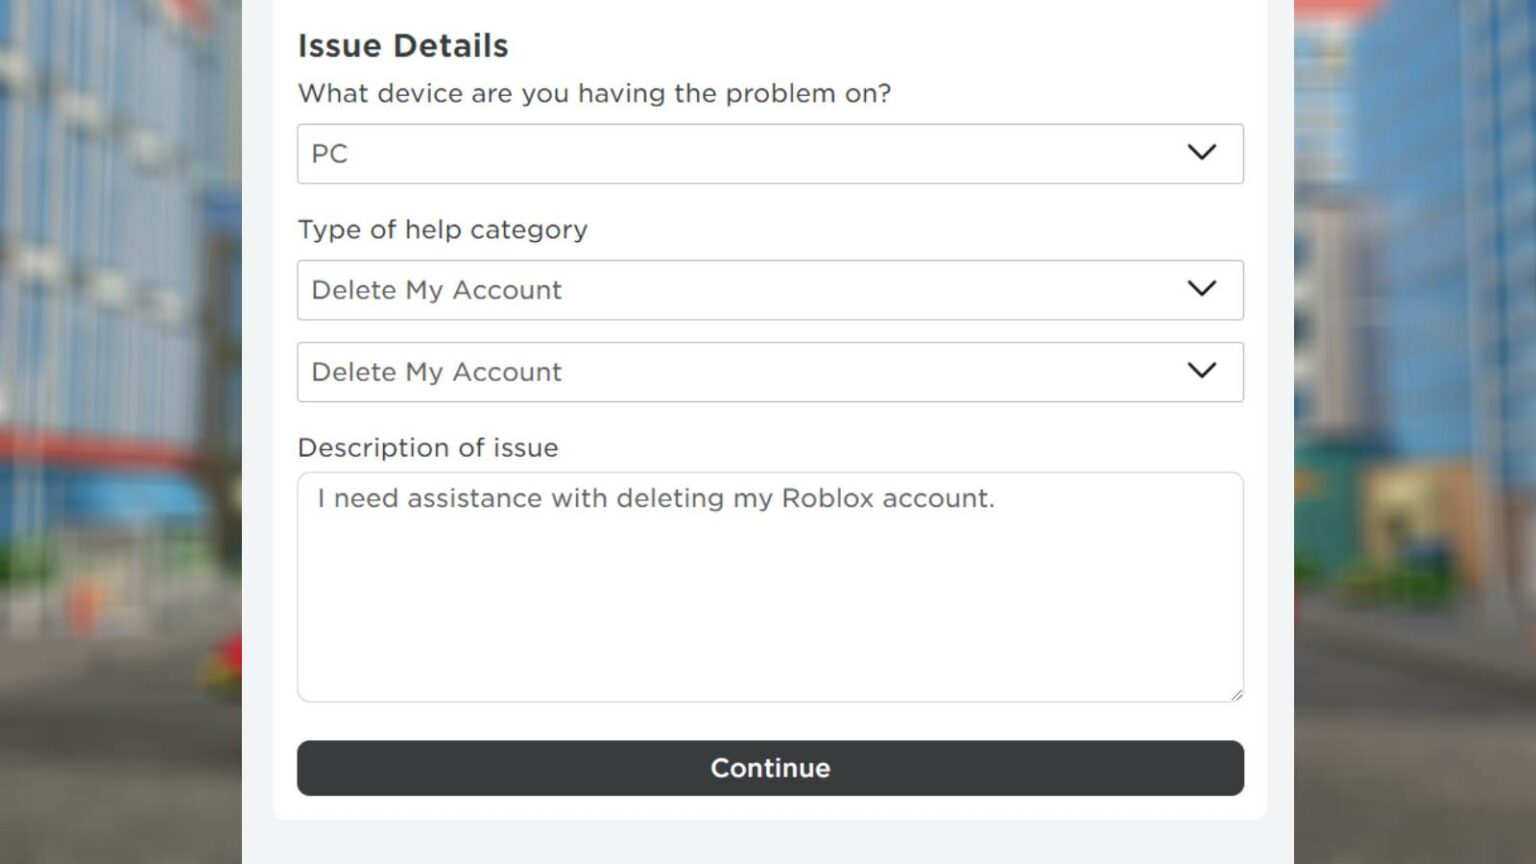Select the text about deleting Roblox account
This screenshot has width=1536, height=864.
click(x=655, y=498)
